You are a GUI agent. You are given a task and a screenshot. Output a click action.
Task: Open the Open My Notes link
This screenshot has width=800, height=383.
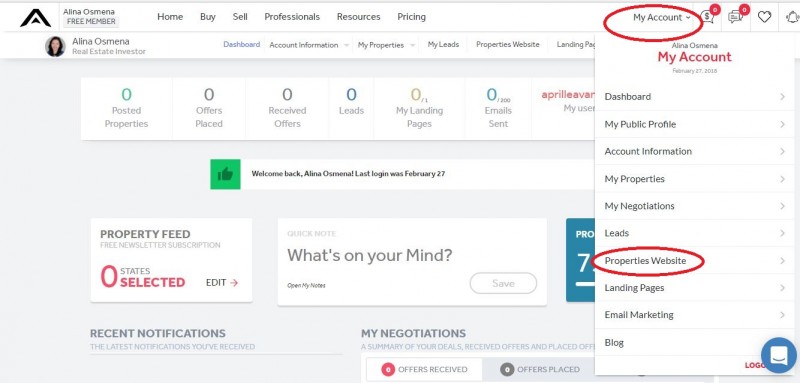click(306, 286)
